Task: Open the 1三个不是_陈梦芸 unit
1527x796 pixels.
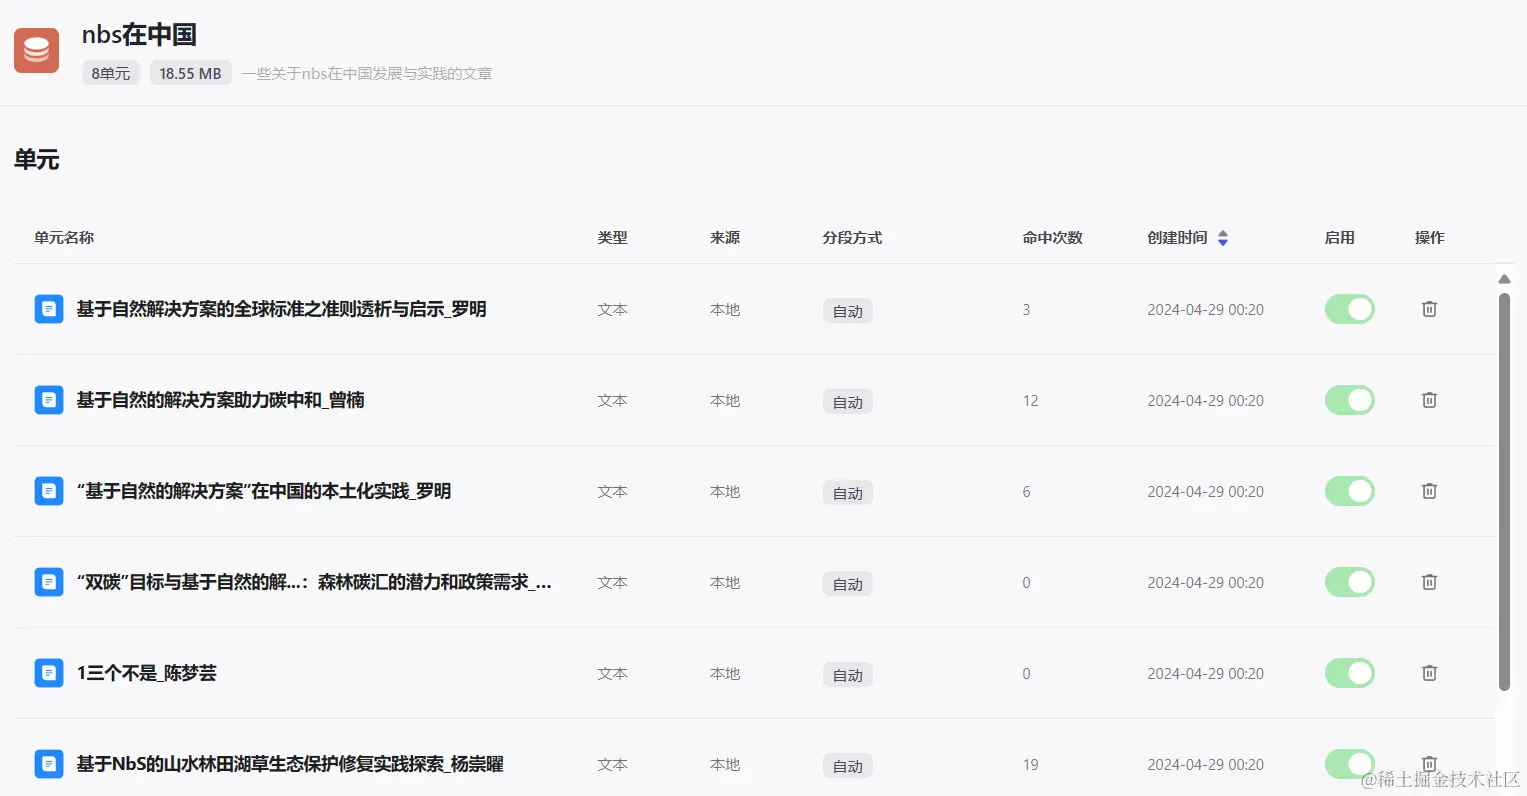Action: pos(147,673)
